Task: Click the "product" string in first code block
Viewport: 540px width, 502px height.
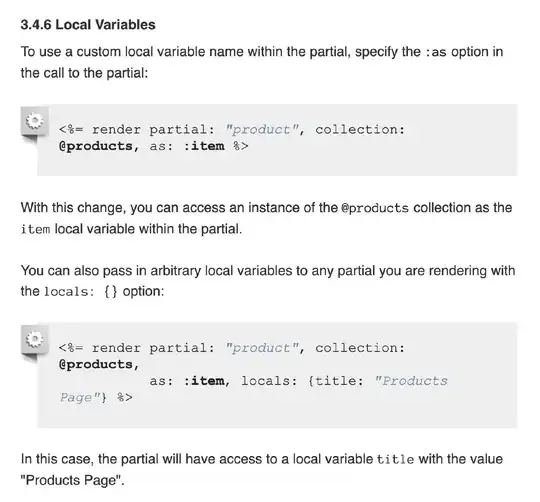Action: (262, 130)
